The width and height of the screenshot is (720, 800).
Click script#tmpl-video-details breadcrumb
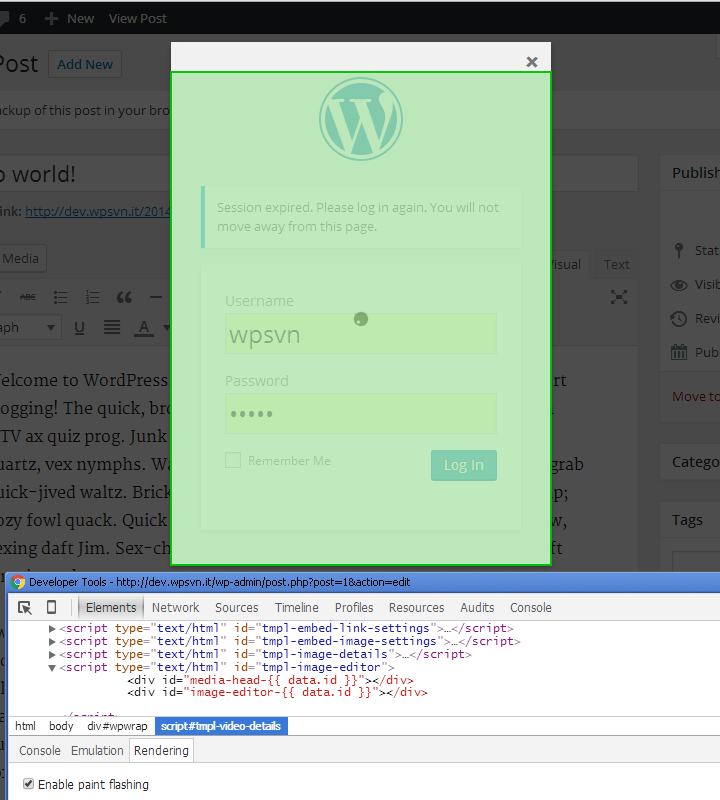click(221, 726)
